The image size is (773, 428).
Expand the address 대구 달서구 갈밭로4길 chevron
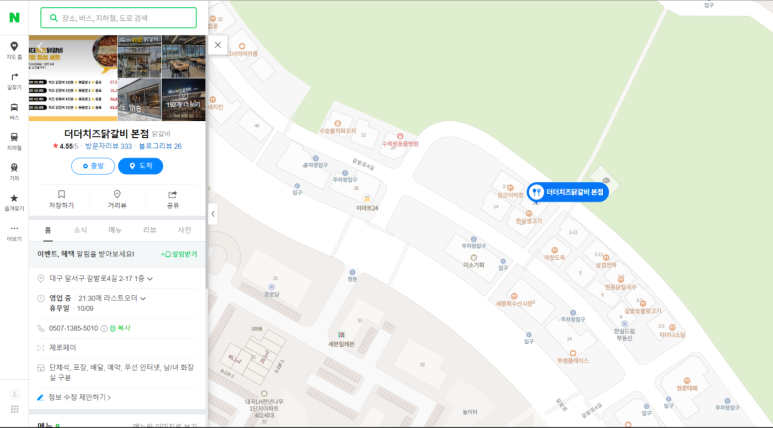[x=150, y=279]
